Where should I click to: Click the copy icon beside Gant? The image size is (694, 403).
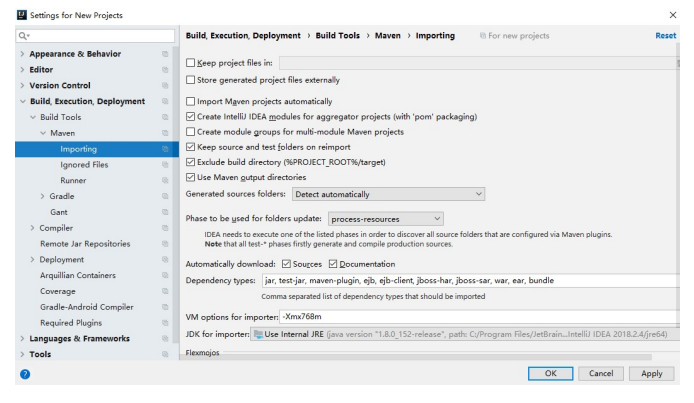pyautogui.click(x=165, y=212)
